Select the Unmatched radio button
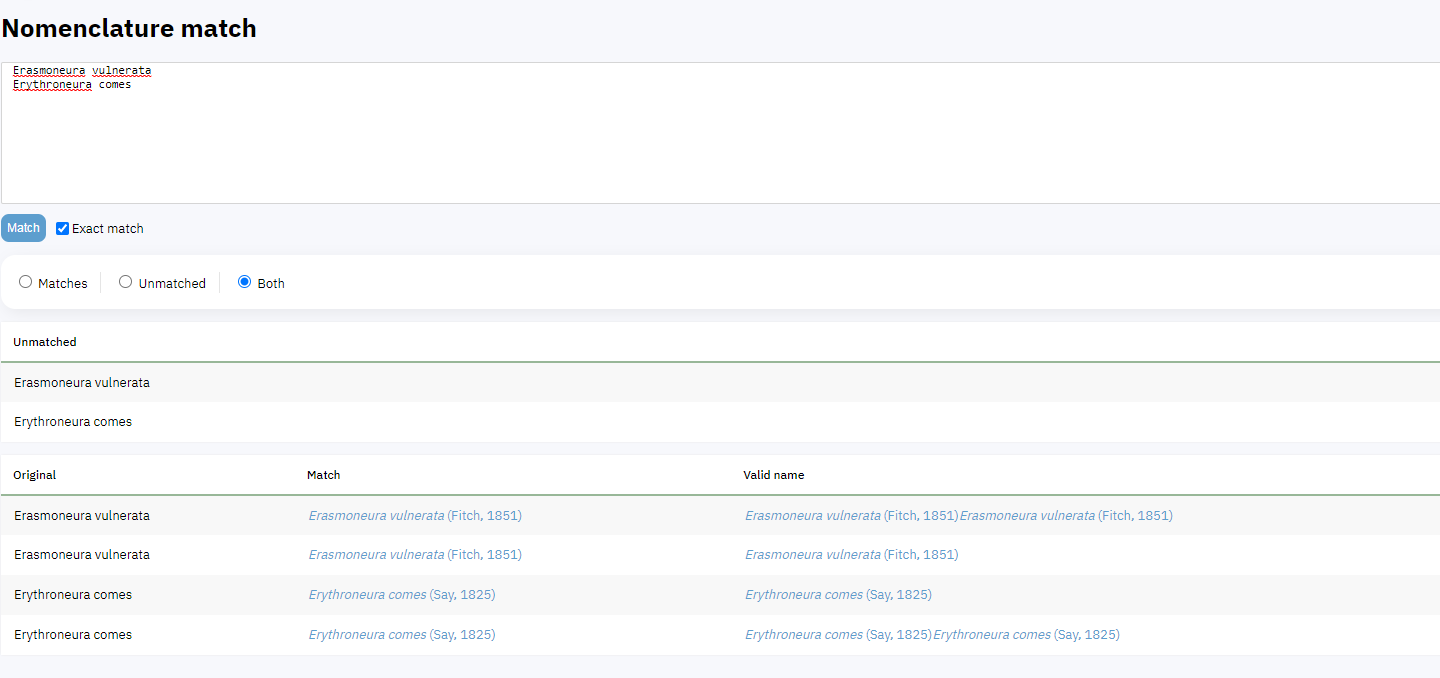Image resolution: width=1440 pixels, height=678 pixels. point(125,282)
